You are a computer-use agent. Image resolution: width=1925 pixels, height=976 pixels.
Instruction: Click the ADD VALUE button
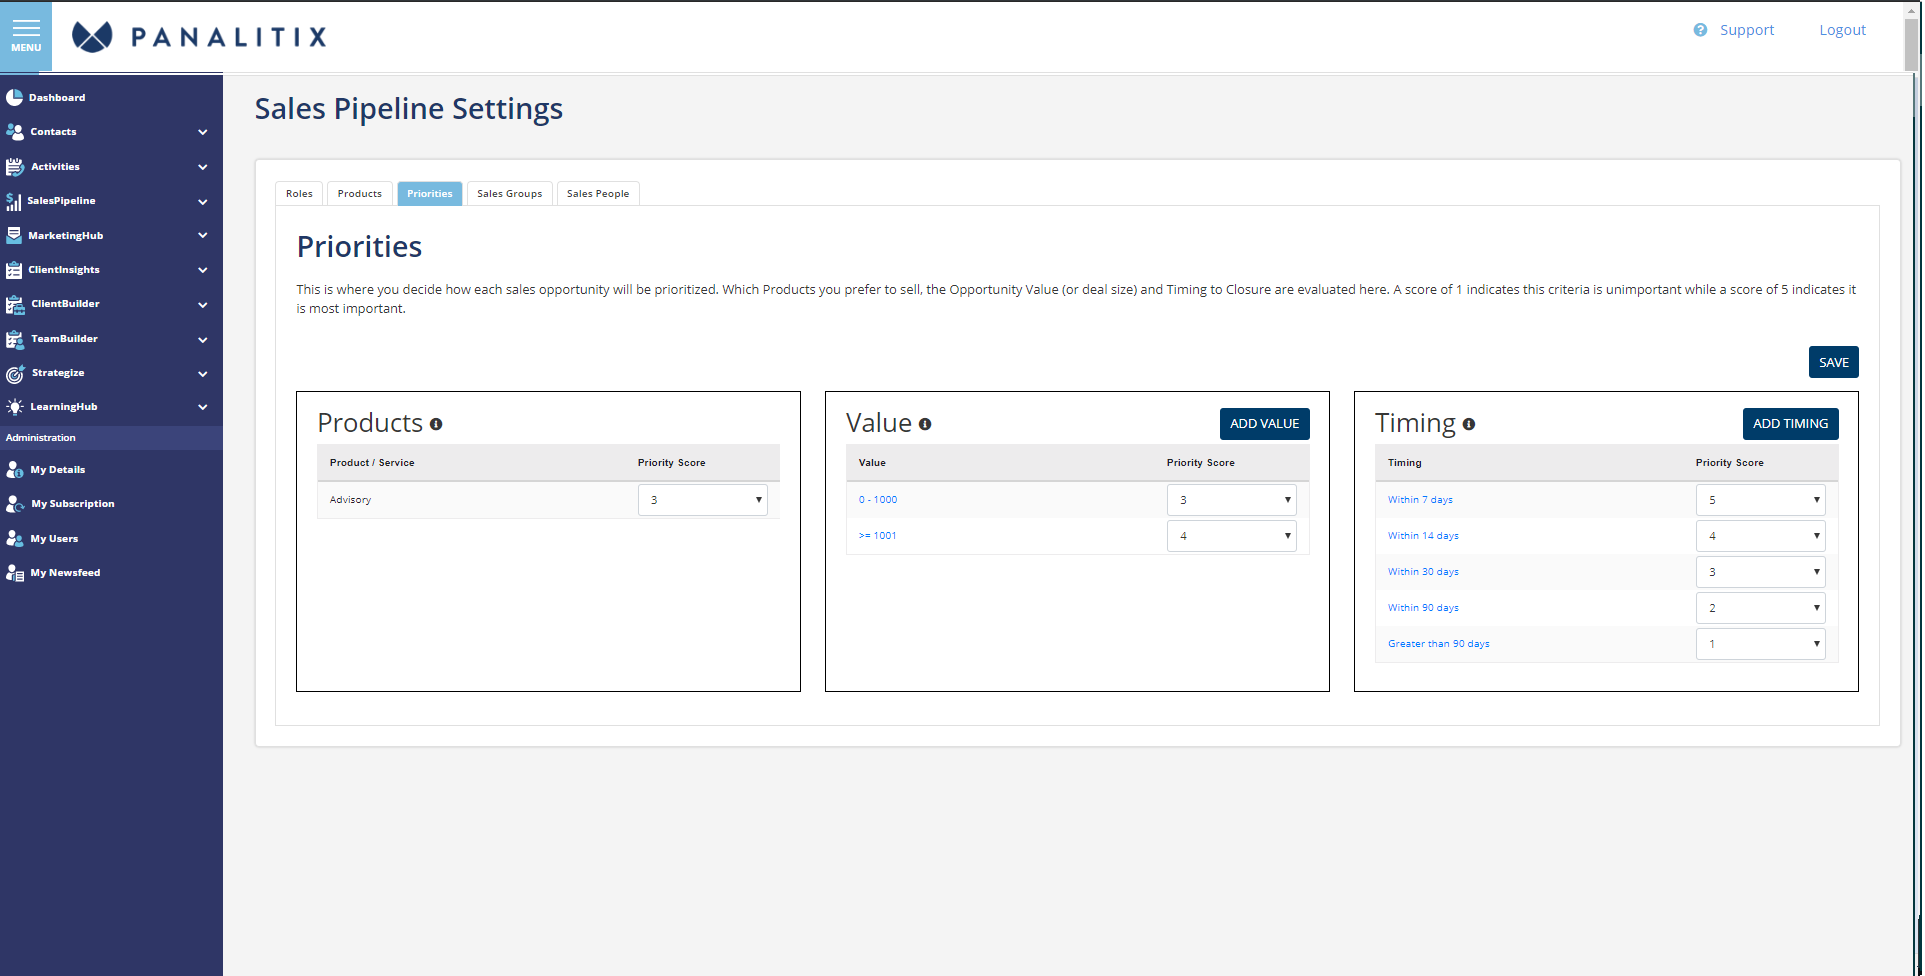pos(1265,424)
